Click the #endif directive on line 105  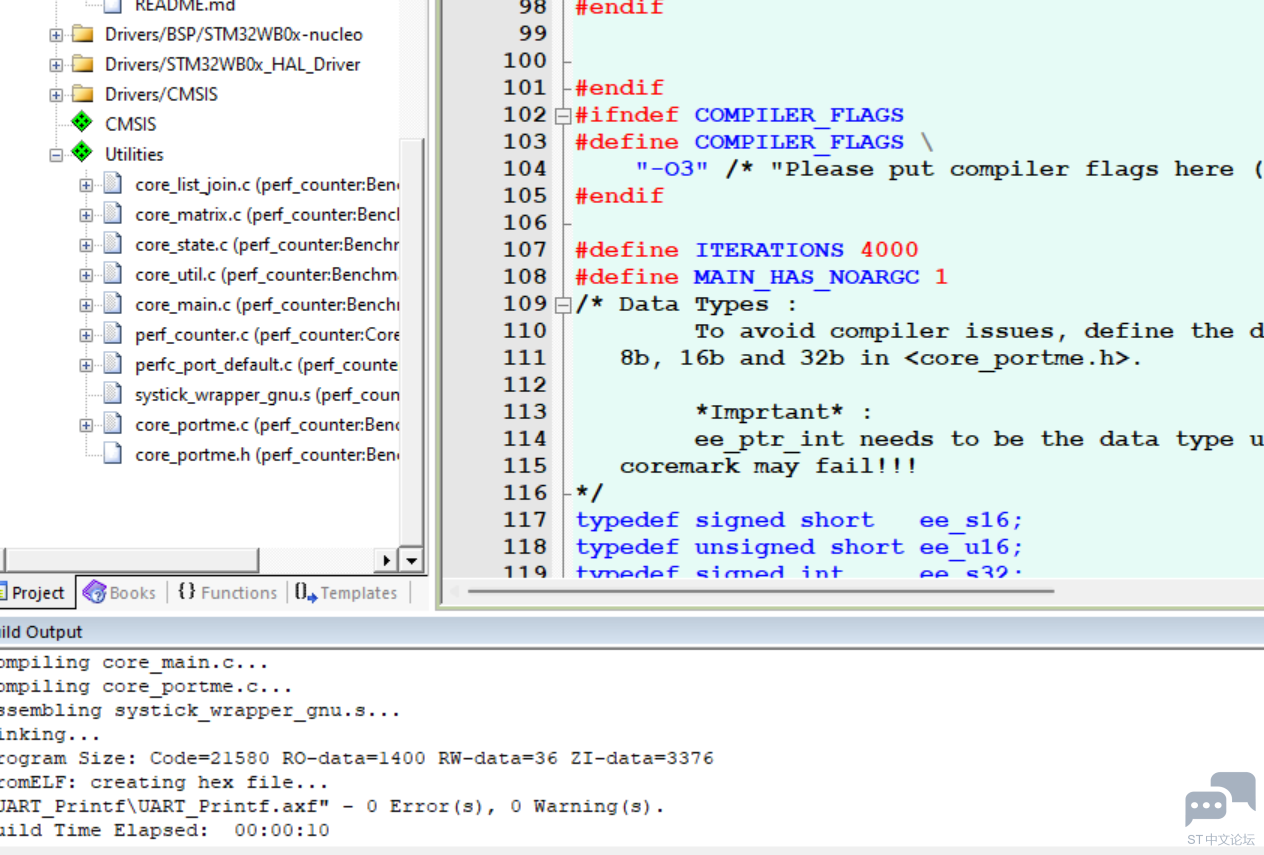[619, 196]
